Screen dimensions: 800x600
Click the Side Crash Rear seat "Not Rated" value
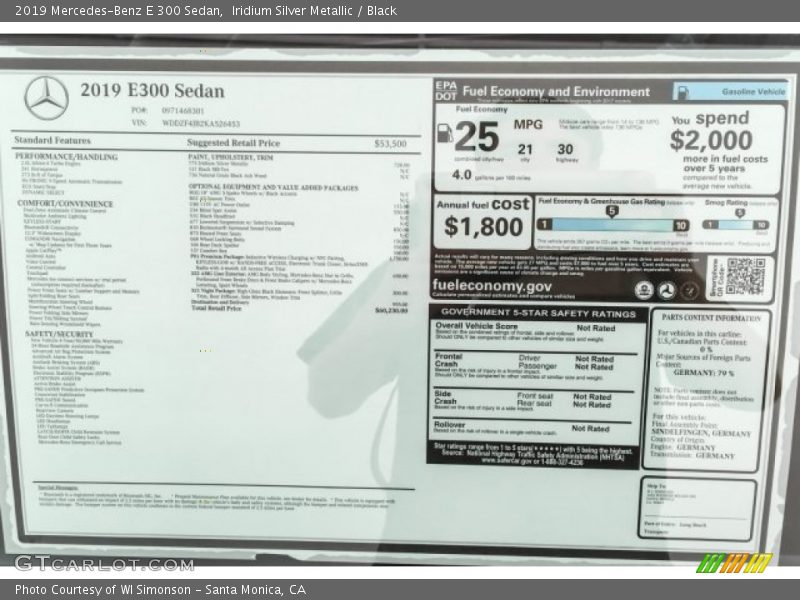592,405
